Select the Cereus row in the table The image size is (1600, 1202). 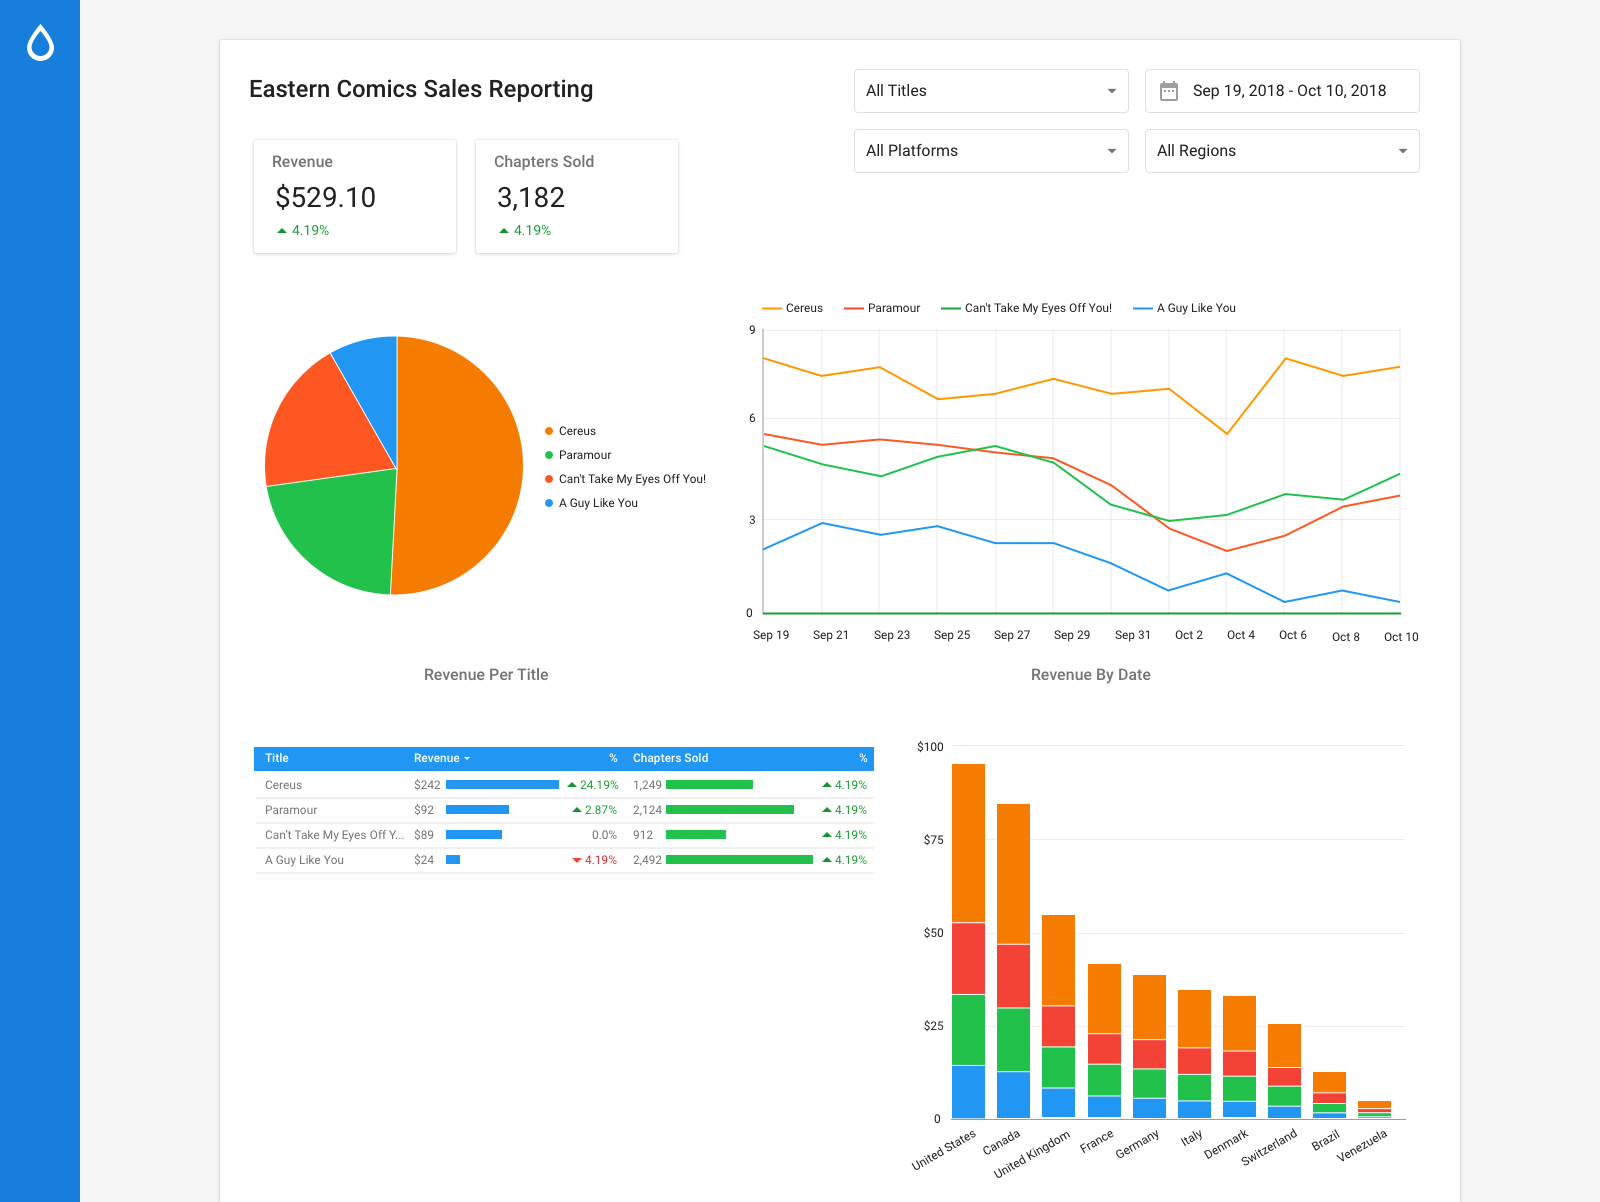coord(284,785)
